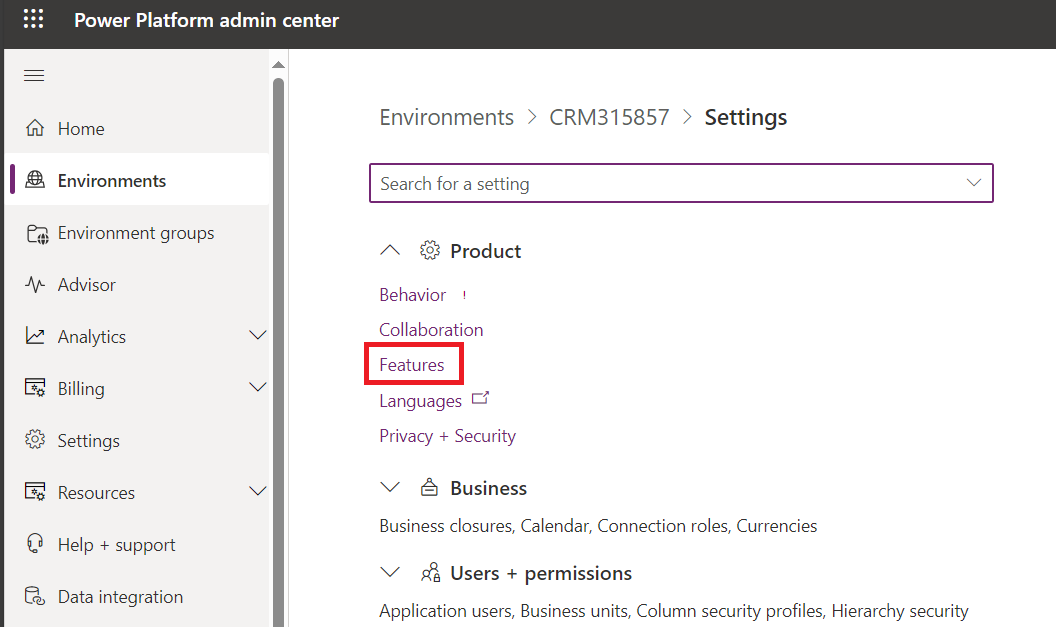Click the Environments globe icon

tap(35, 180)
